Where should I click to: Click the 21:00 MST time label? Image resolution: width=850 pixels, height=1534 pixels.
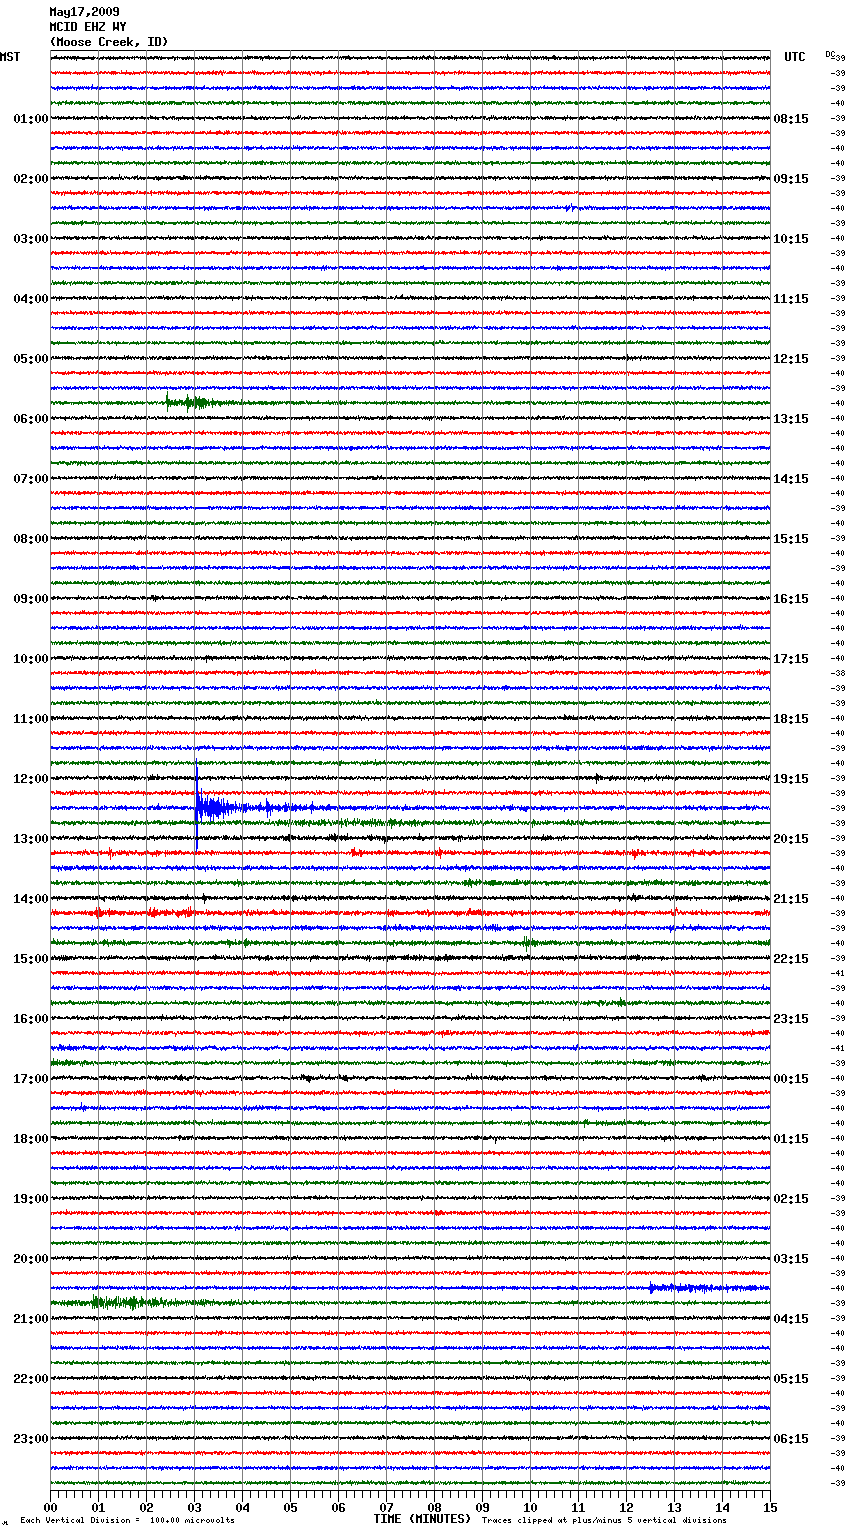coord(31,1319)
